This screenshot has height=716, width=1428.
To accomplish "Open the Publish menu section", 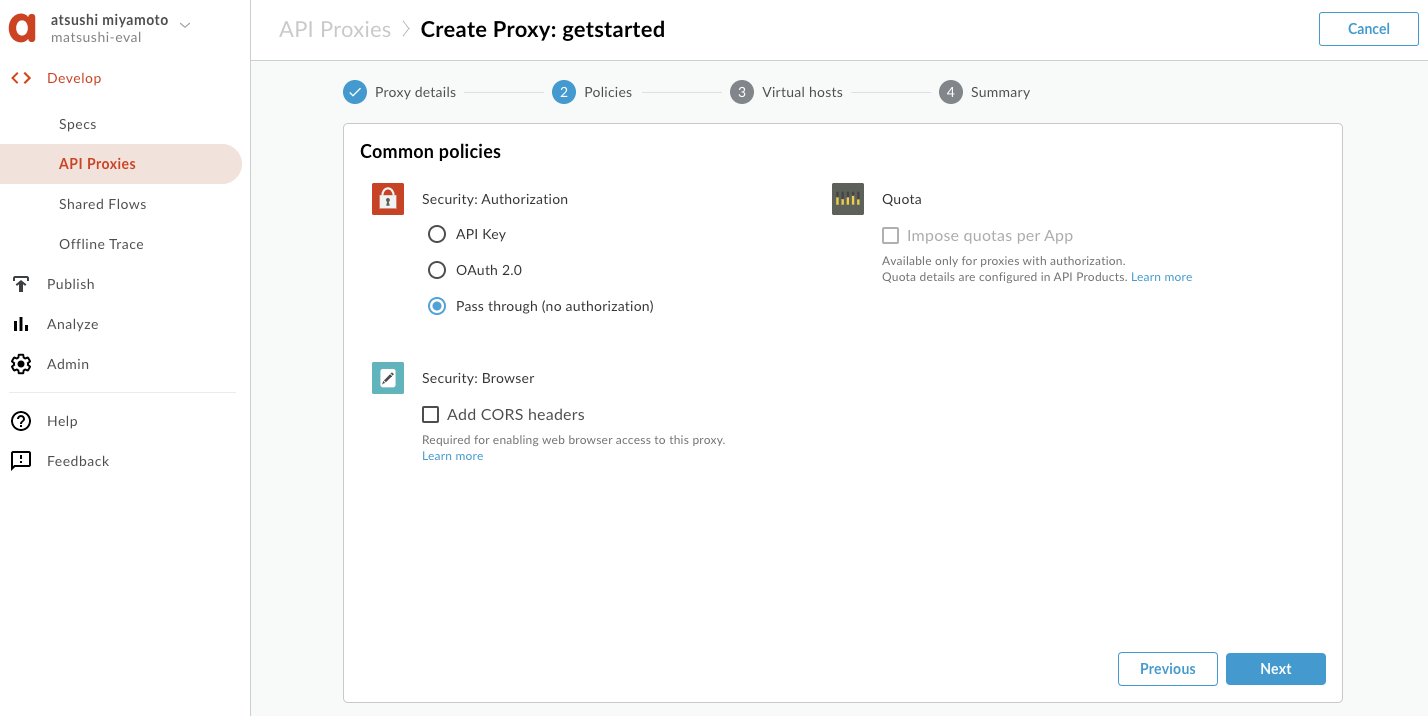I will tap(71, 284).
